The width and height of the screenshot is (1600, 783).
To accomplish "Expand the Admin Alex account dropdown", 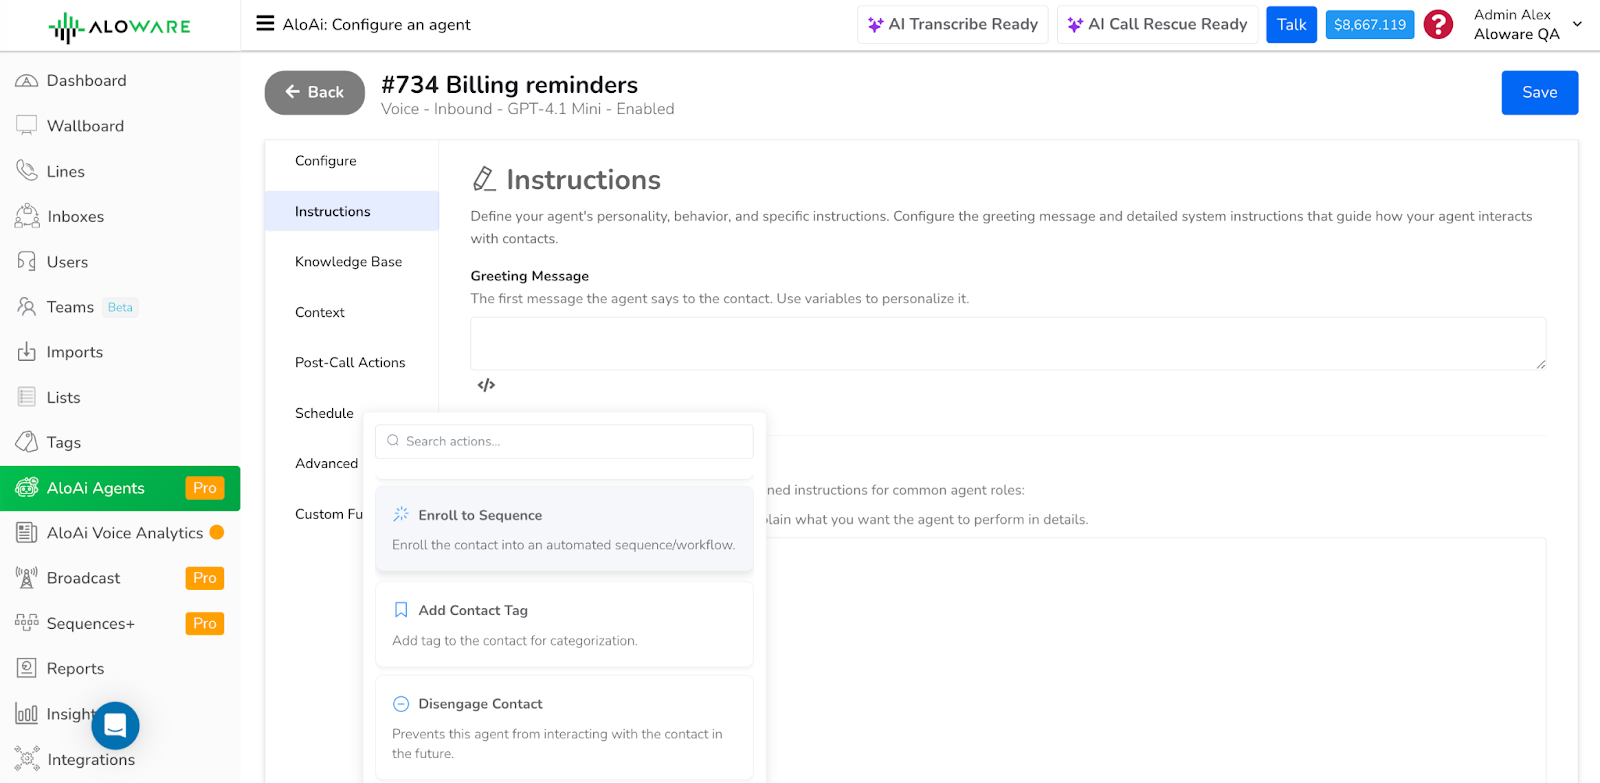I will click(x=1577, y=24).
